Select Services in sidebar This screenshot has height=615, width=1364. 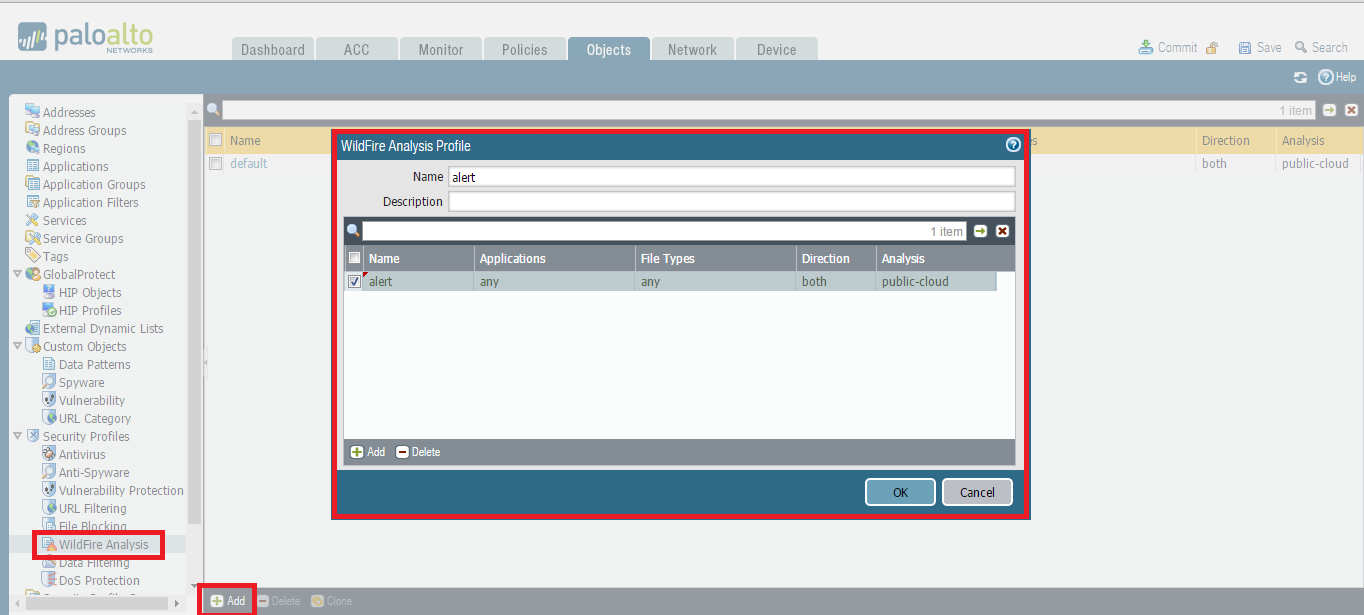click(64, 220)
